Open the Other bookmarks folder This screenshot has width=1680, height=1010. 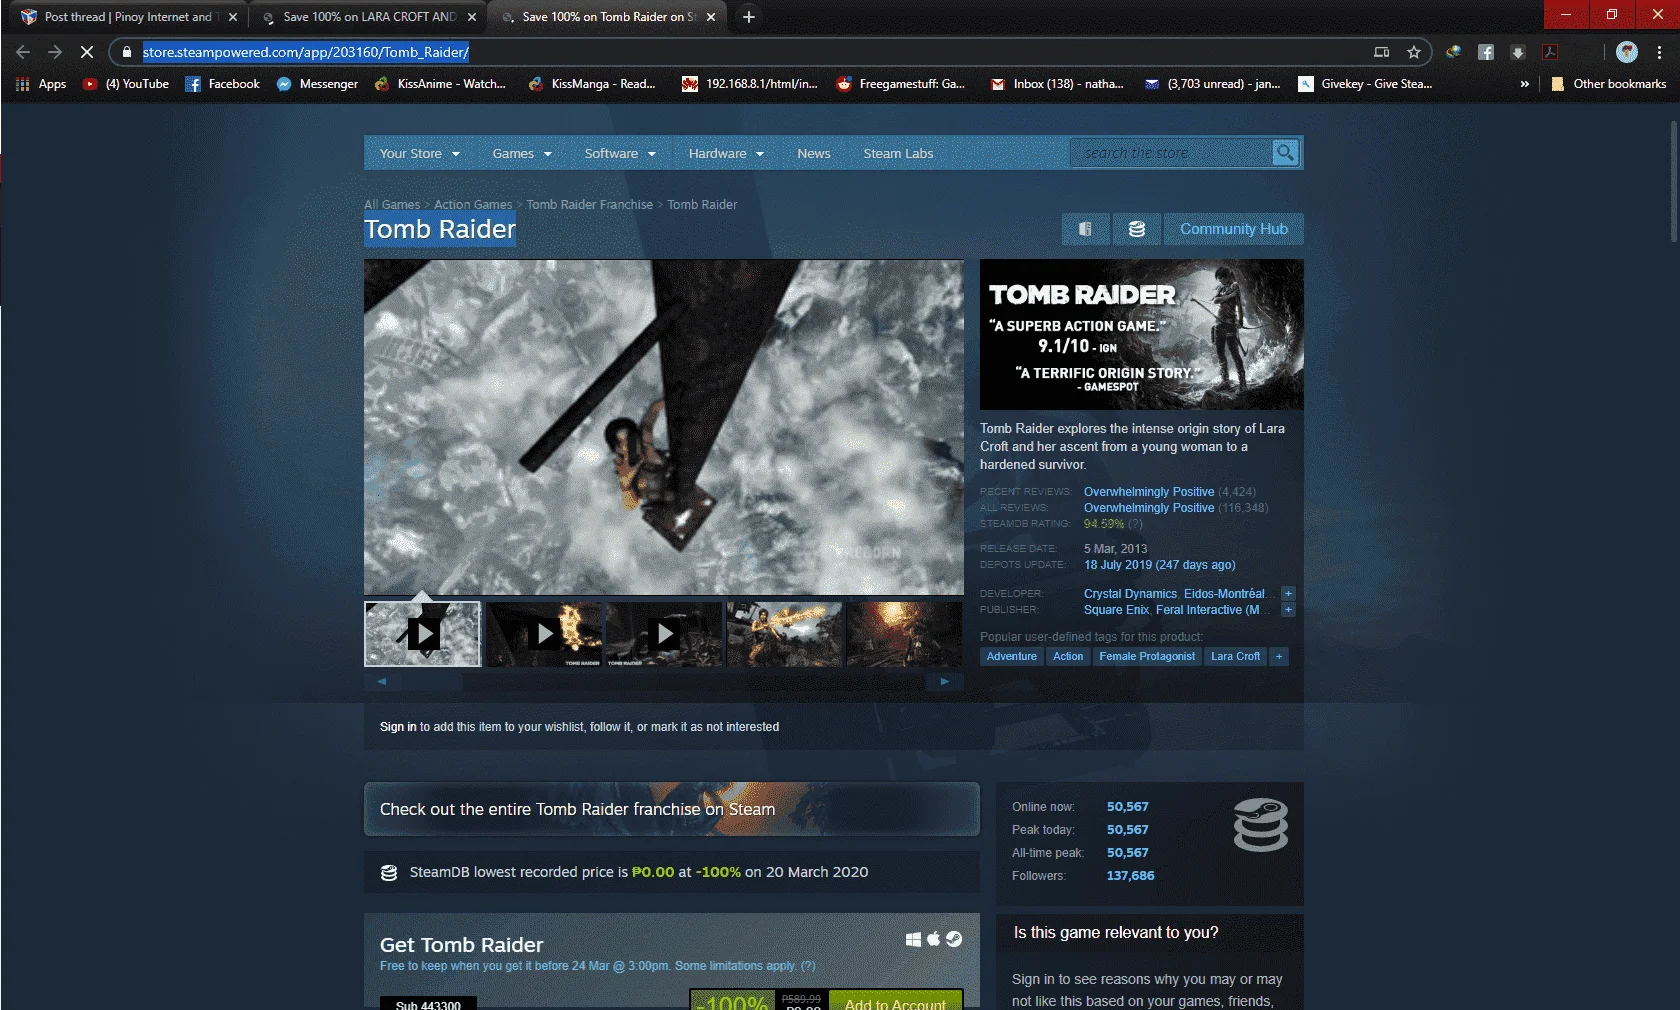(x=1608, y=84)
